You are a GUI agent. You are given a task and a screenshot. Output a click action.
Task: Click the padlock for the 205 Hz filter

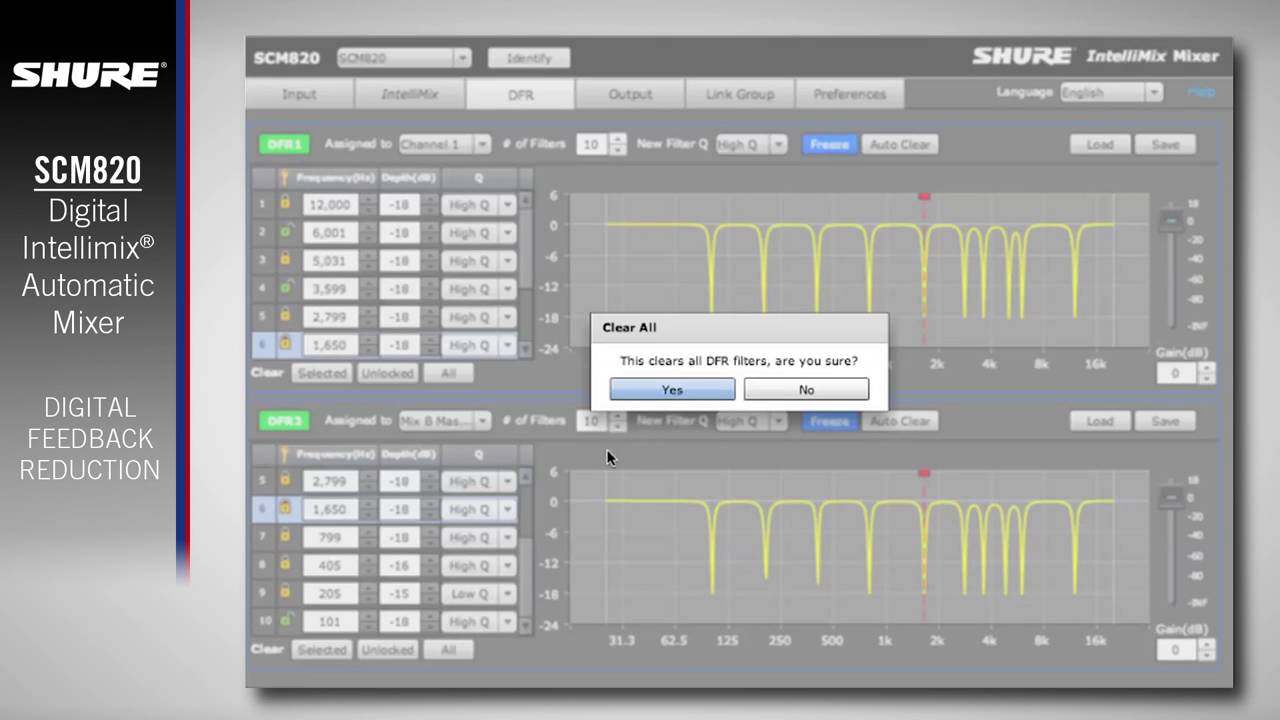pyautogui.click(x=285, y=593)
